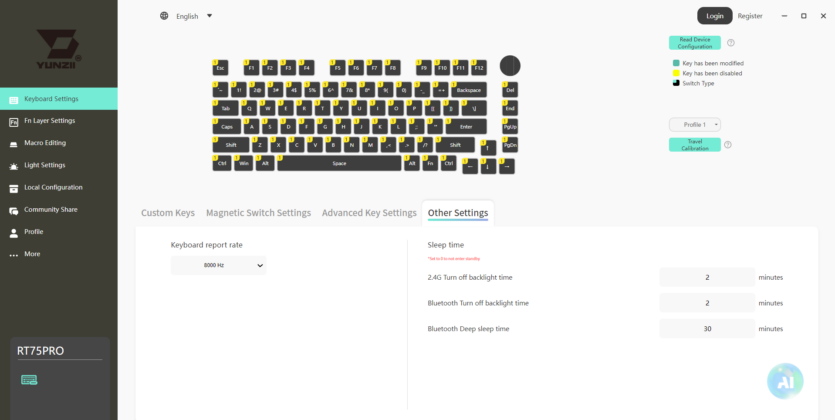
Task: Click the Bluetooth Deep sleep time field
Action: pyautogui.click(x=707, y=329)
